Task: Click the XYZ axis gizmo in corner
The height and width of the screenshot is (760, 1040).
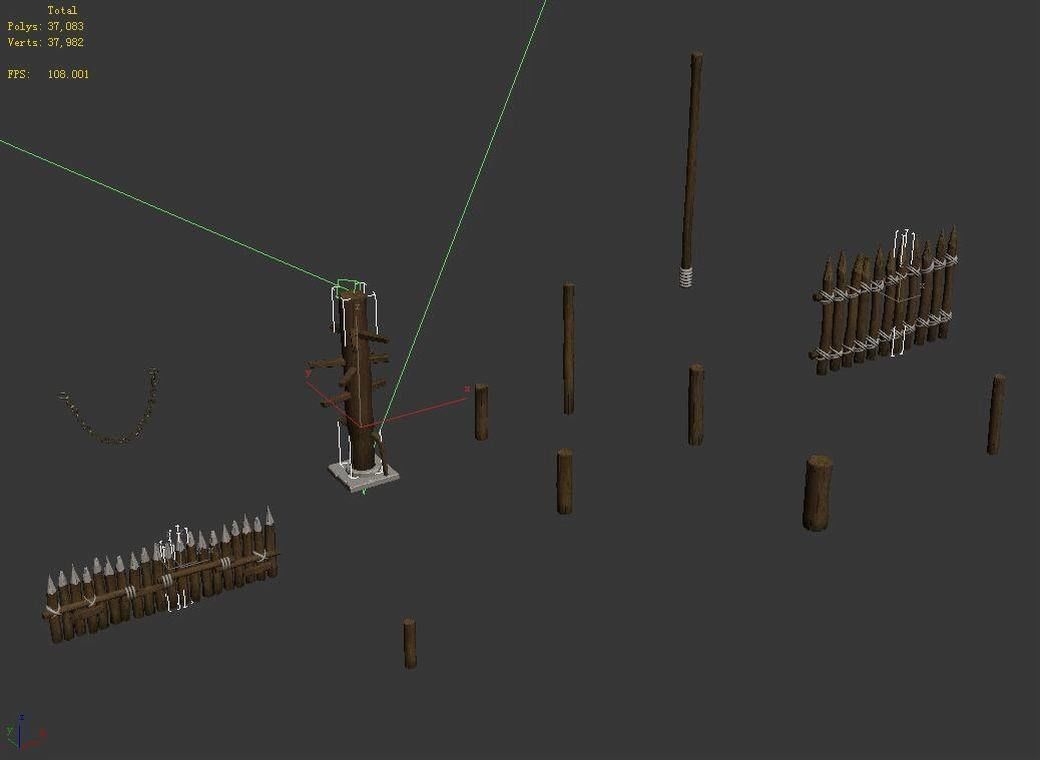Action: (25, 732)
